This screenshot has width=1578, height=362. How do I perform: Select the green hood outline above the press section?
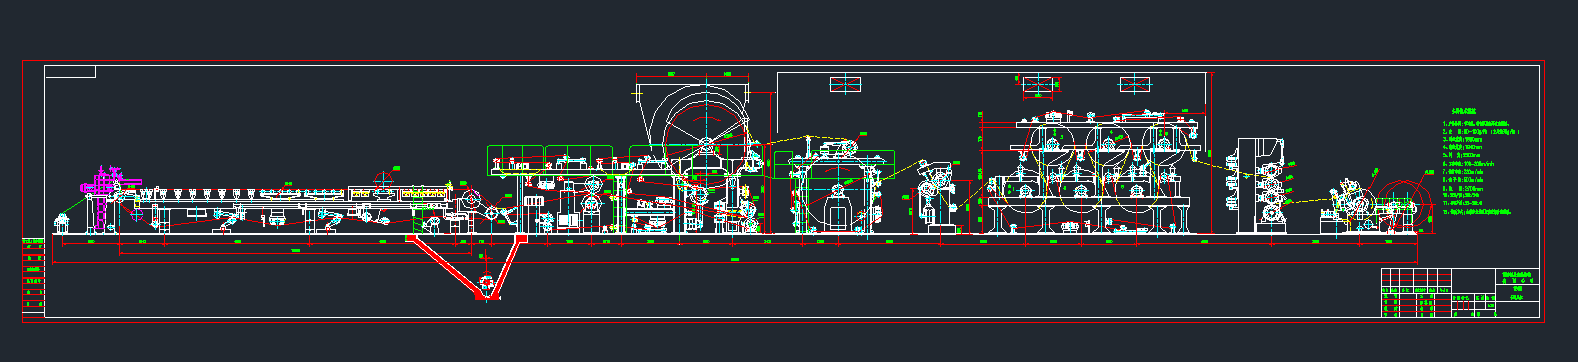pos(551,159)
